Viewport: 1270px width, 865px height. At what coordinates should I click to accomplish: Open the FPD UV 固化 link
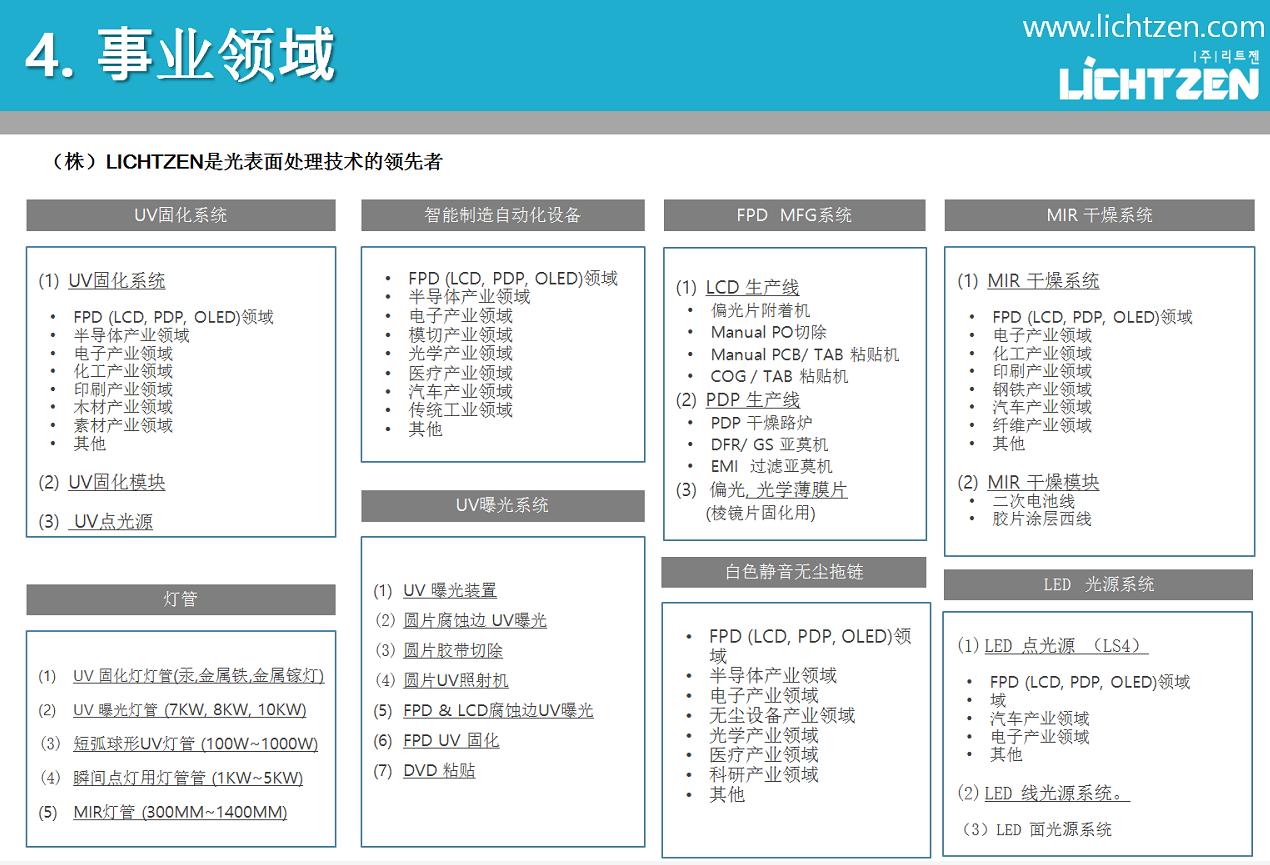click(451, 741)
